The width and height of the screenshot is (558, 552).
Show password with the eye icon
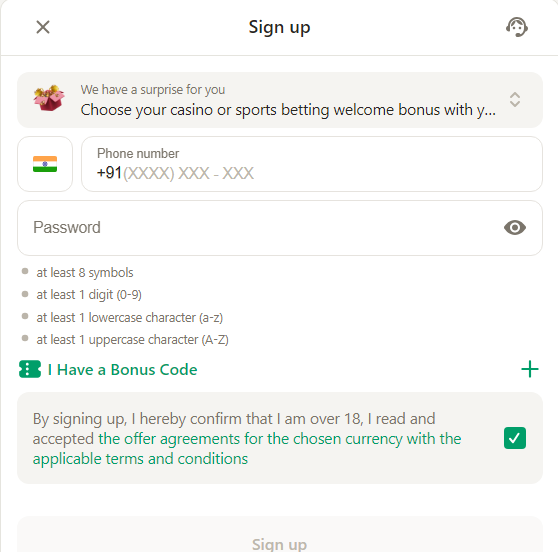[x=515, y=228]
